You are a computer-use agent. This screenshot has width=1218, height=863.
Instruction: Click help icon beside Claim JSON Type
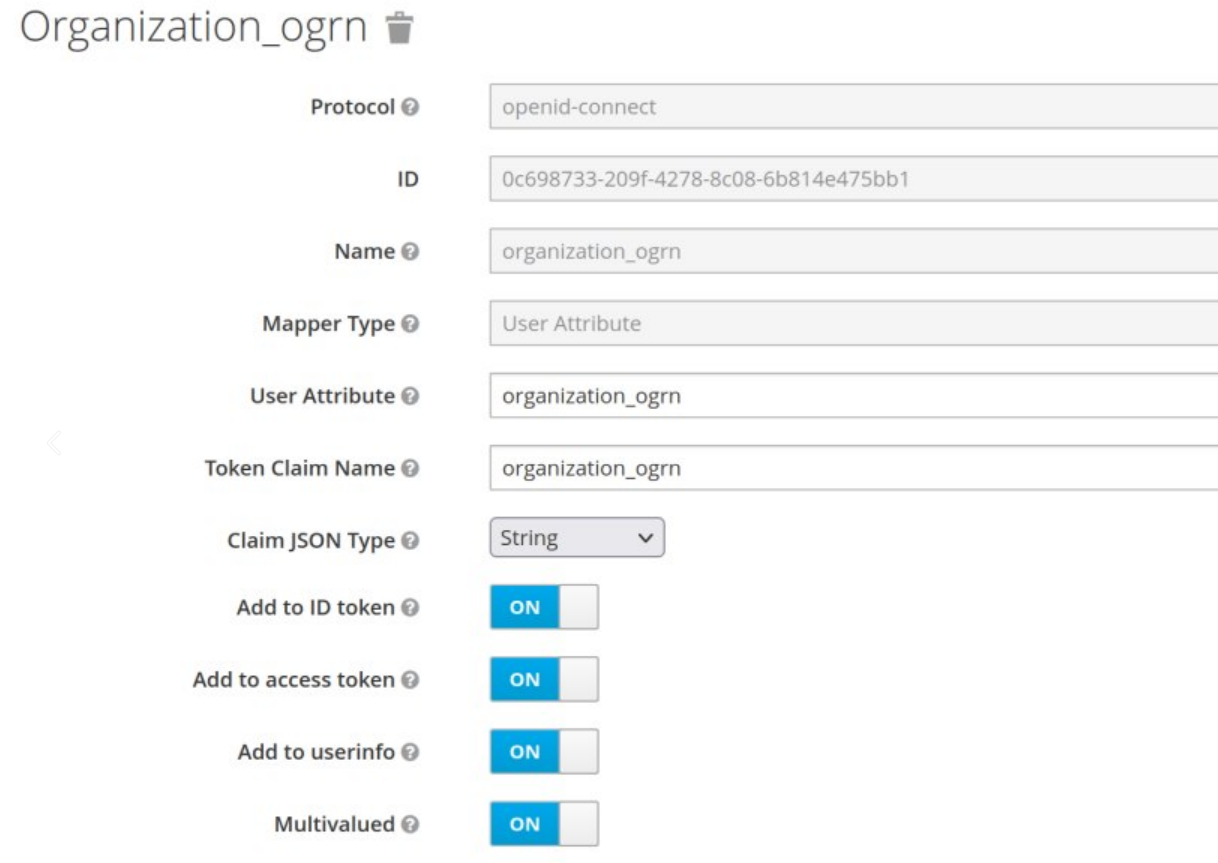[x=410, y=541]
